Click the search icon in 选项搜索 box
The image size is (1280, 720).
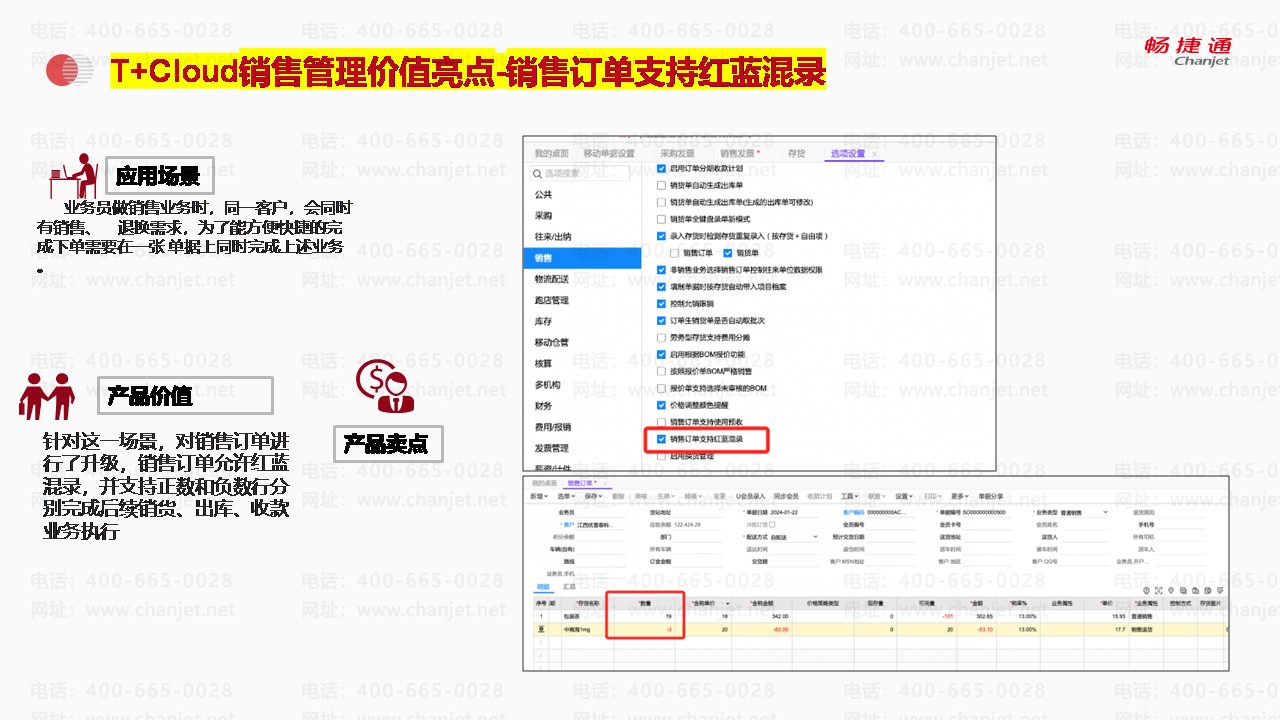(538, 173)
